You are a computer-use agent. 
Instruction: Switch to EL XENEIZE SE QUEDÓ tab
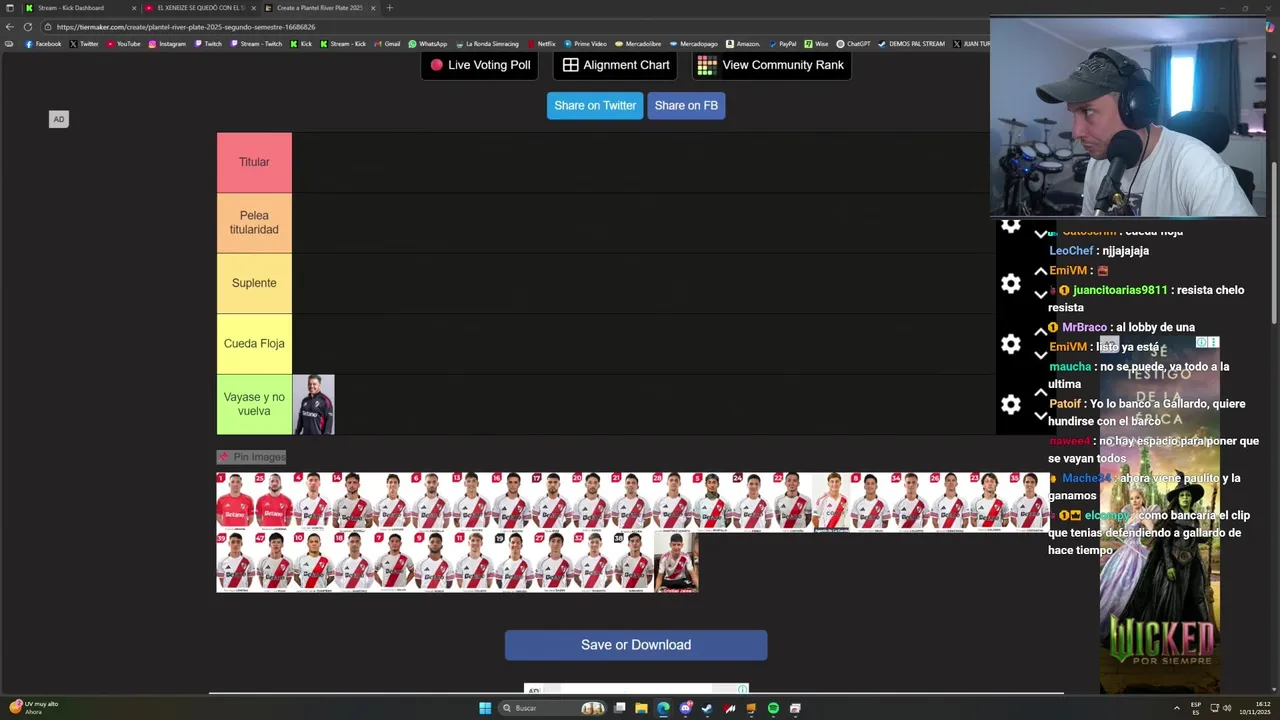(200, 8)
